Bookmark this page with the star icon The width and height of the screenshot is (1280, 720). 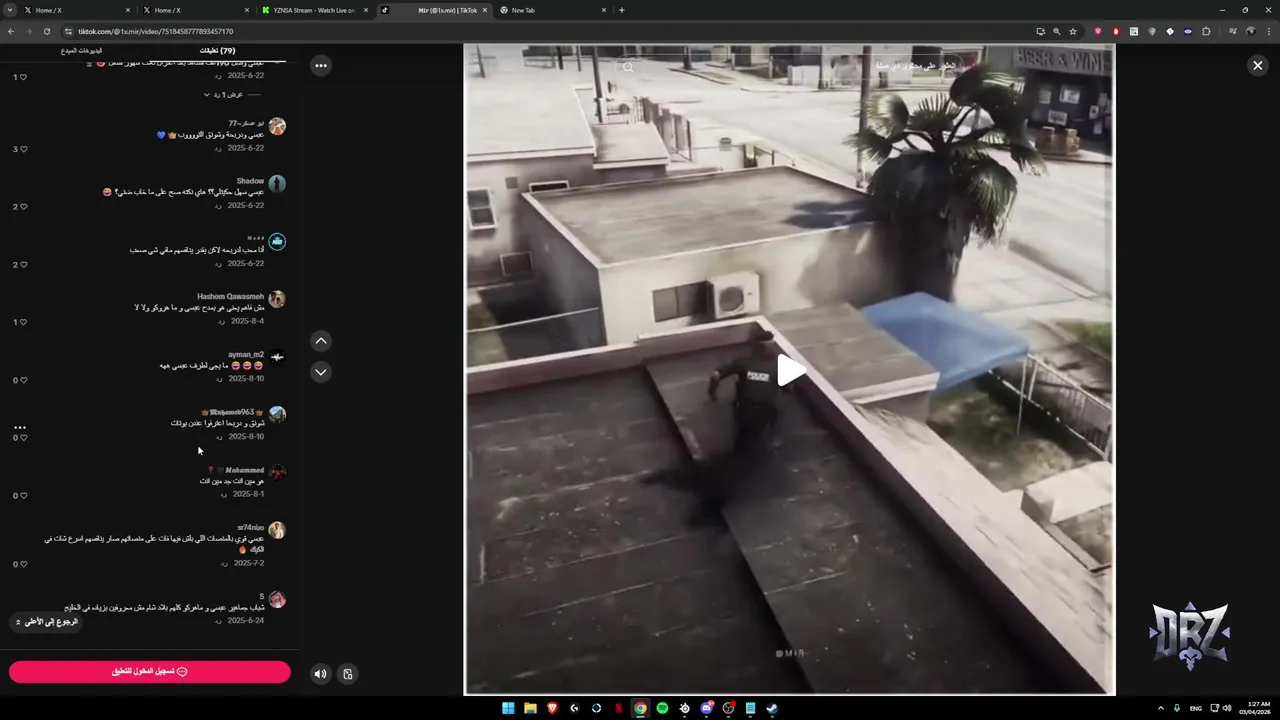1073,31
